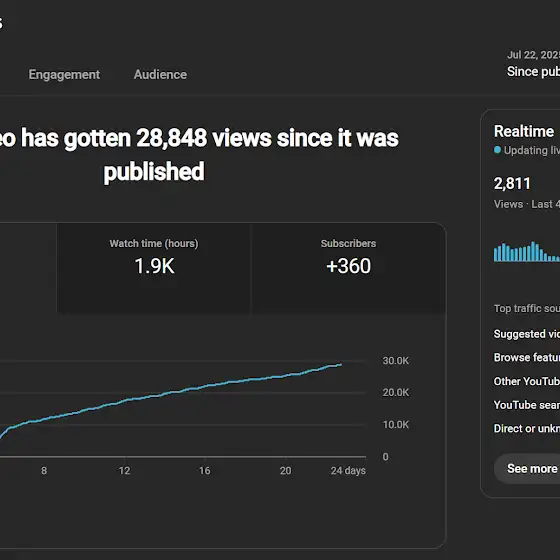
Task: Open the Audience tab
Action: pos(160,74)
